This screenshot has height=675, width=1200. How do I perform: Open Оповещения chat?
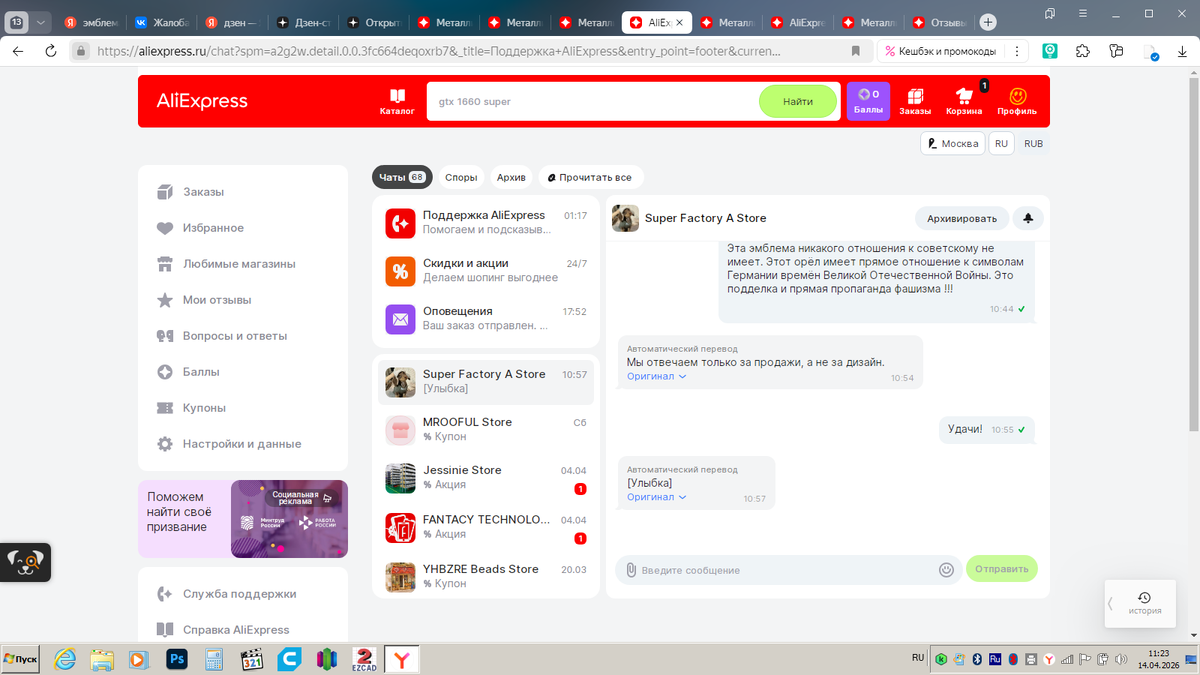point(486,318)
